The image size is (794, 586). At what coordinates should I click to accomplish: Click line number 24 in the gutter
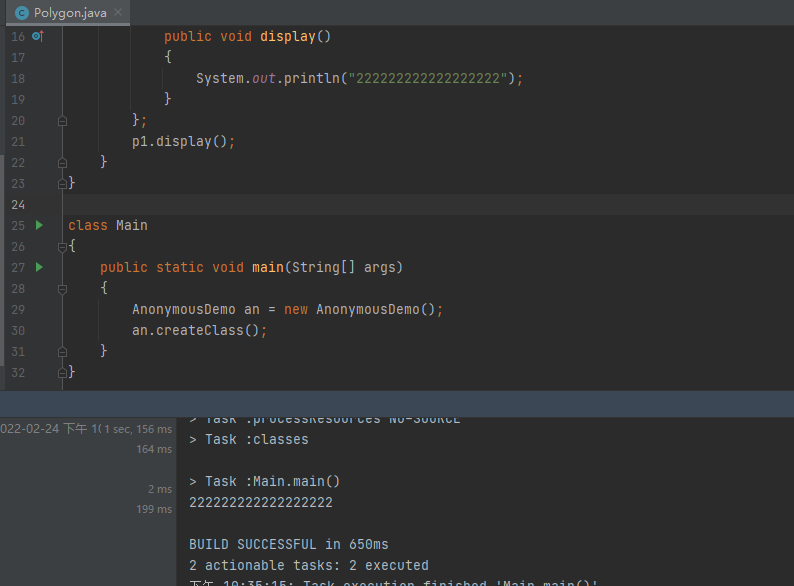point(17,204)
